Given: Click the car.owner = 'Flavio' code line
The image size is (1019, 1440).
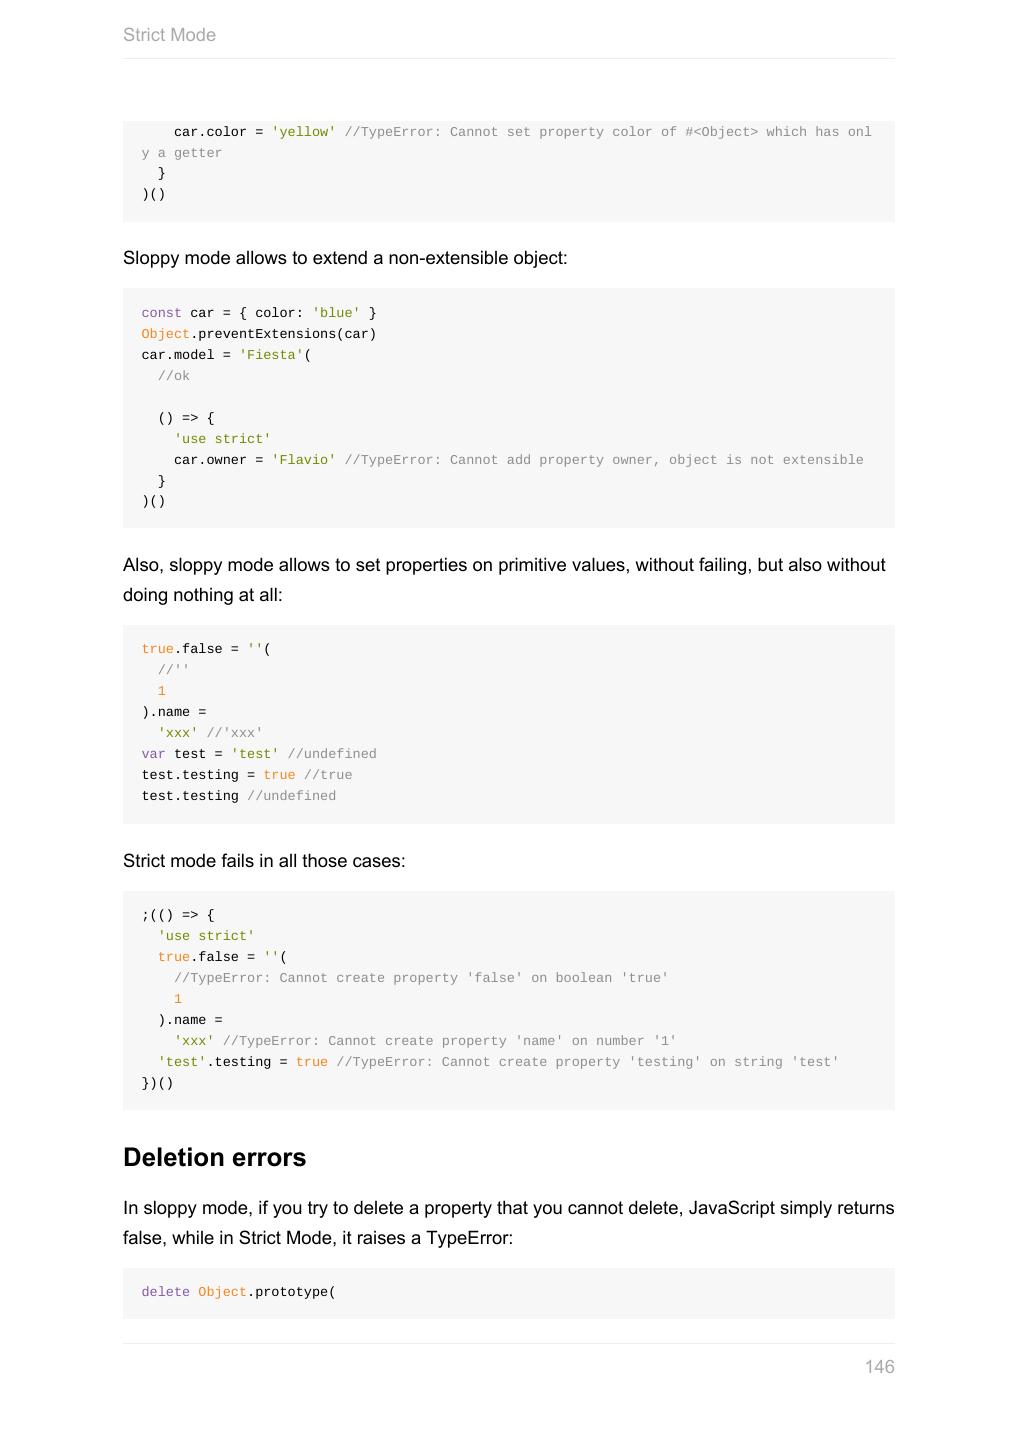Looking at the screenshot, I should click(x=254, y=460).
